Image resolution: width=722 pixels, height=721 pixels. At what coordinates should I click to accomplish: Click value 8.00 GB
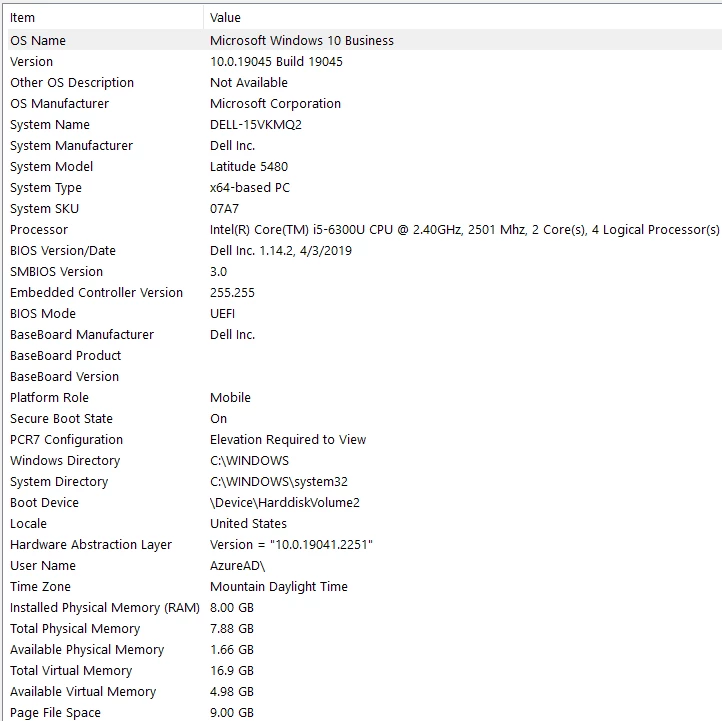232,608
